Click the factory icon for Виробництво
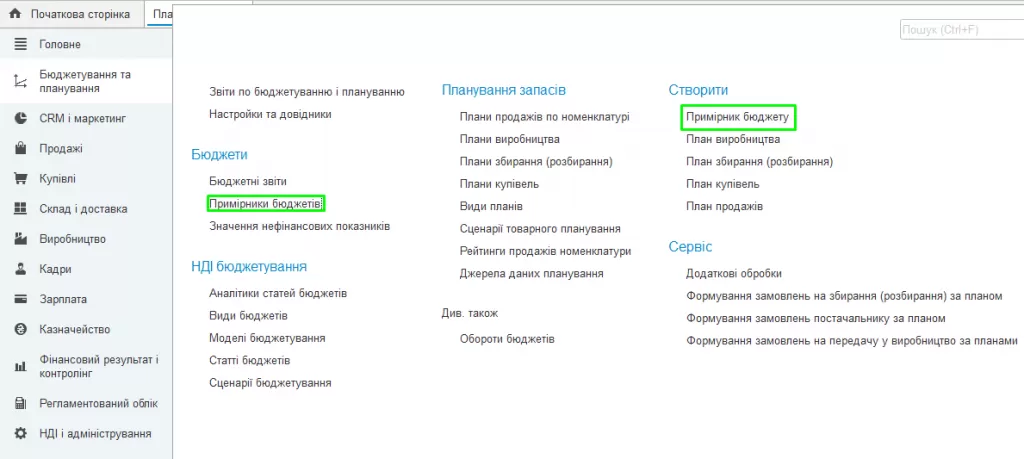This screenshot has width=1024, height=459. pyautogui.click(x=21, y=239)
